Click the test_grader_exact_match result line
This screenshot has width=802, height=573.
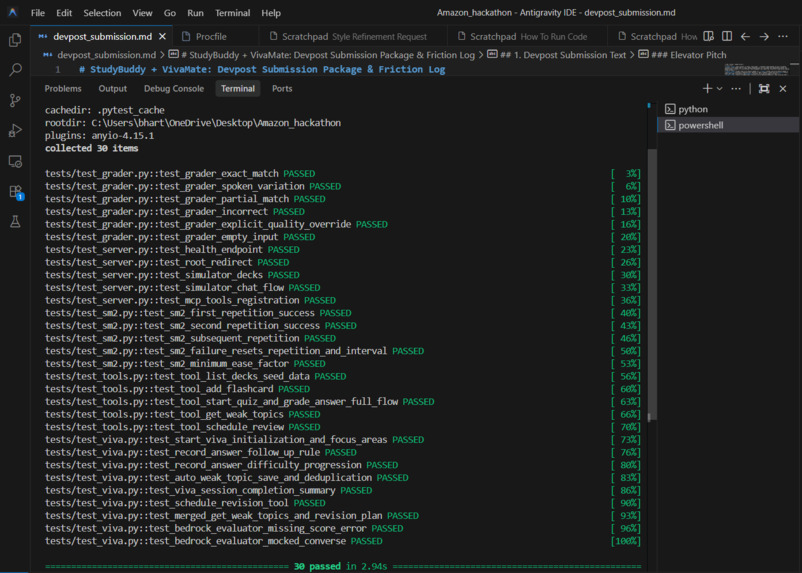pos(180,173)
